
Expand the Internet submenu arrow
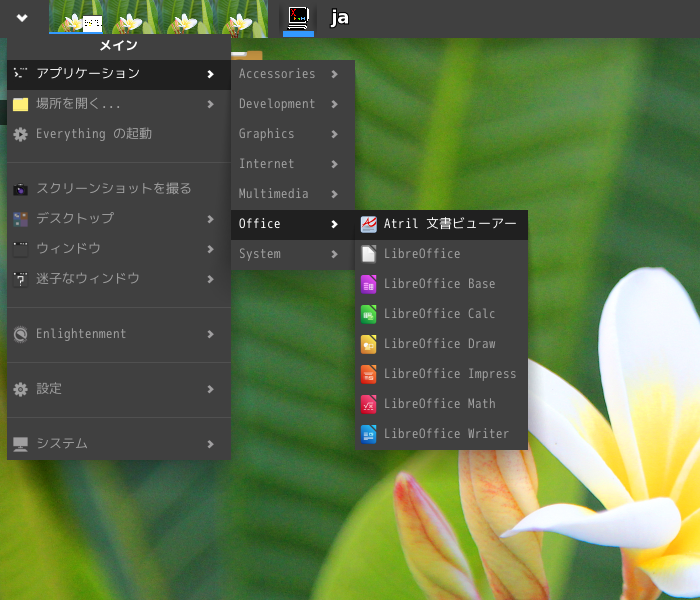[334, 164]
